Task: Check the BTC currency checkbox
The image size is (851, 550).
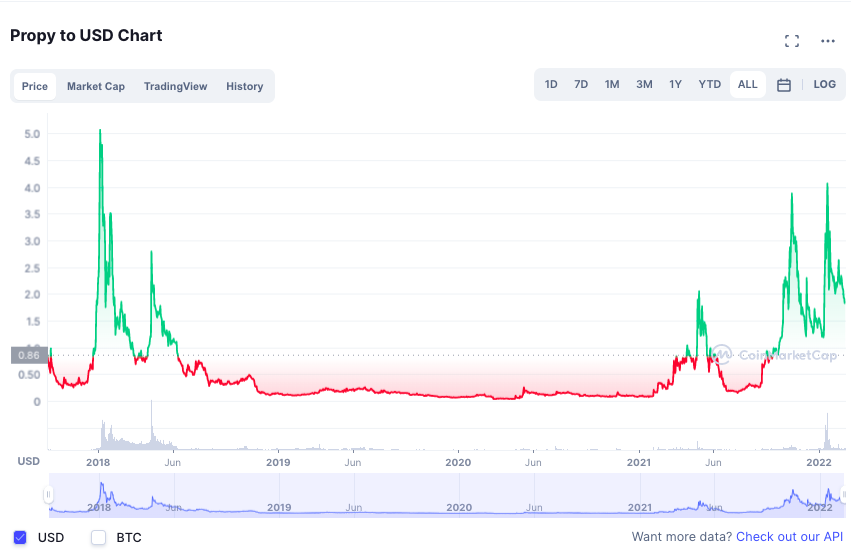Action: click(98, 538)
